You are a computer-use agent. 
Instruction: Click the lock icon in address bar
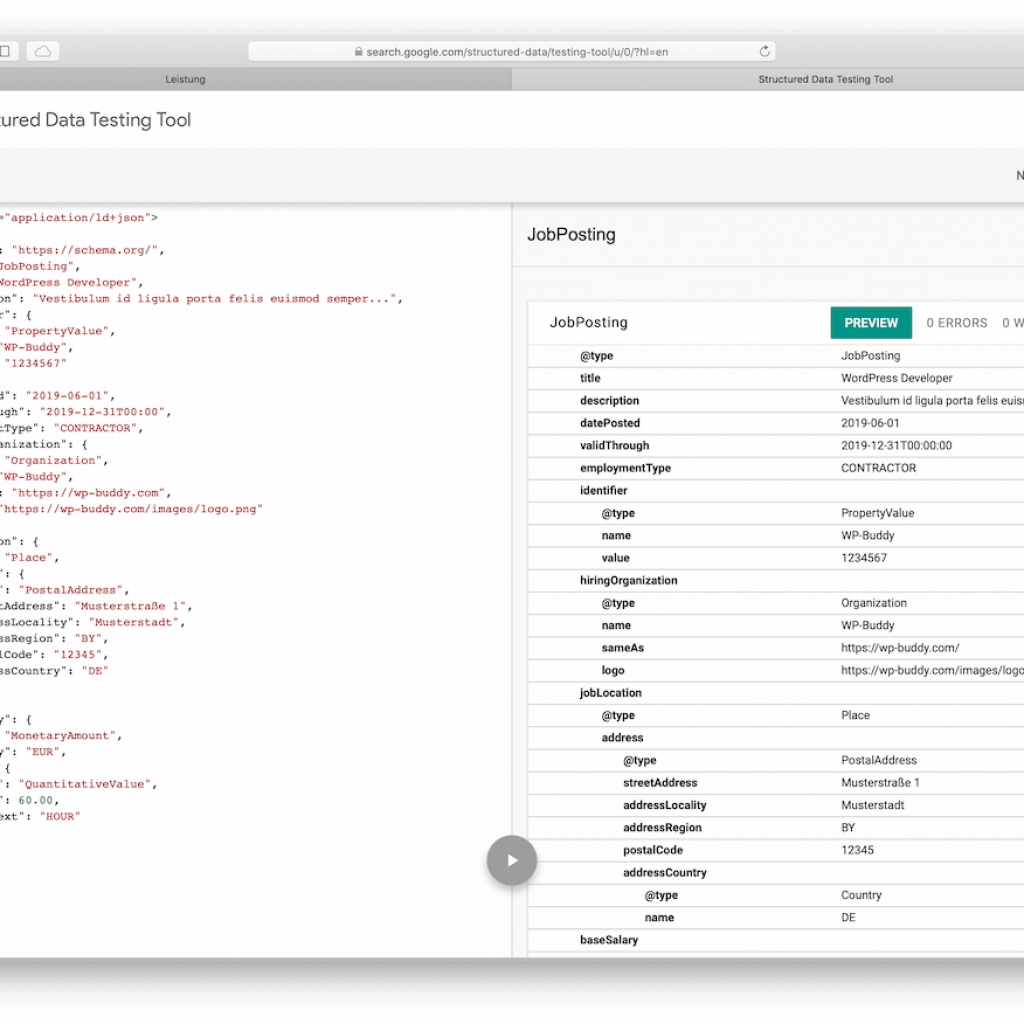[359, 51]
